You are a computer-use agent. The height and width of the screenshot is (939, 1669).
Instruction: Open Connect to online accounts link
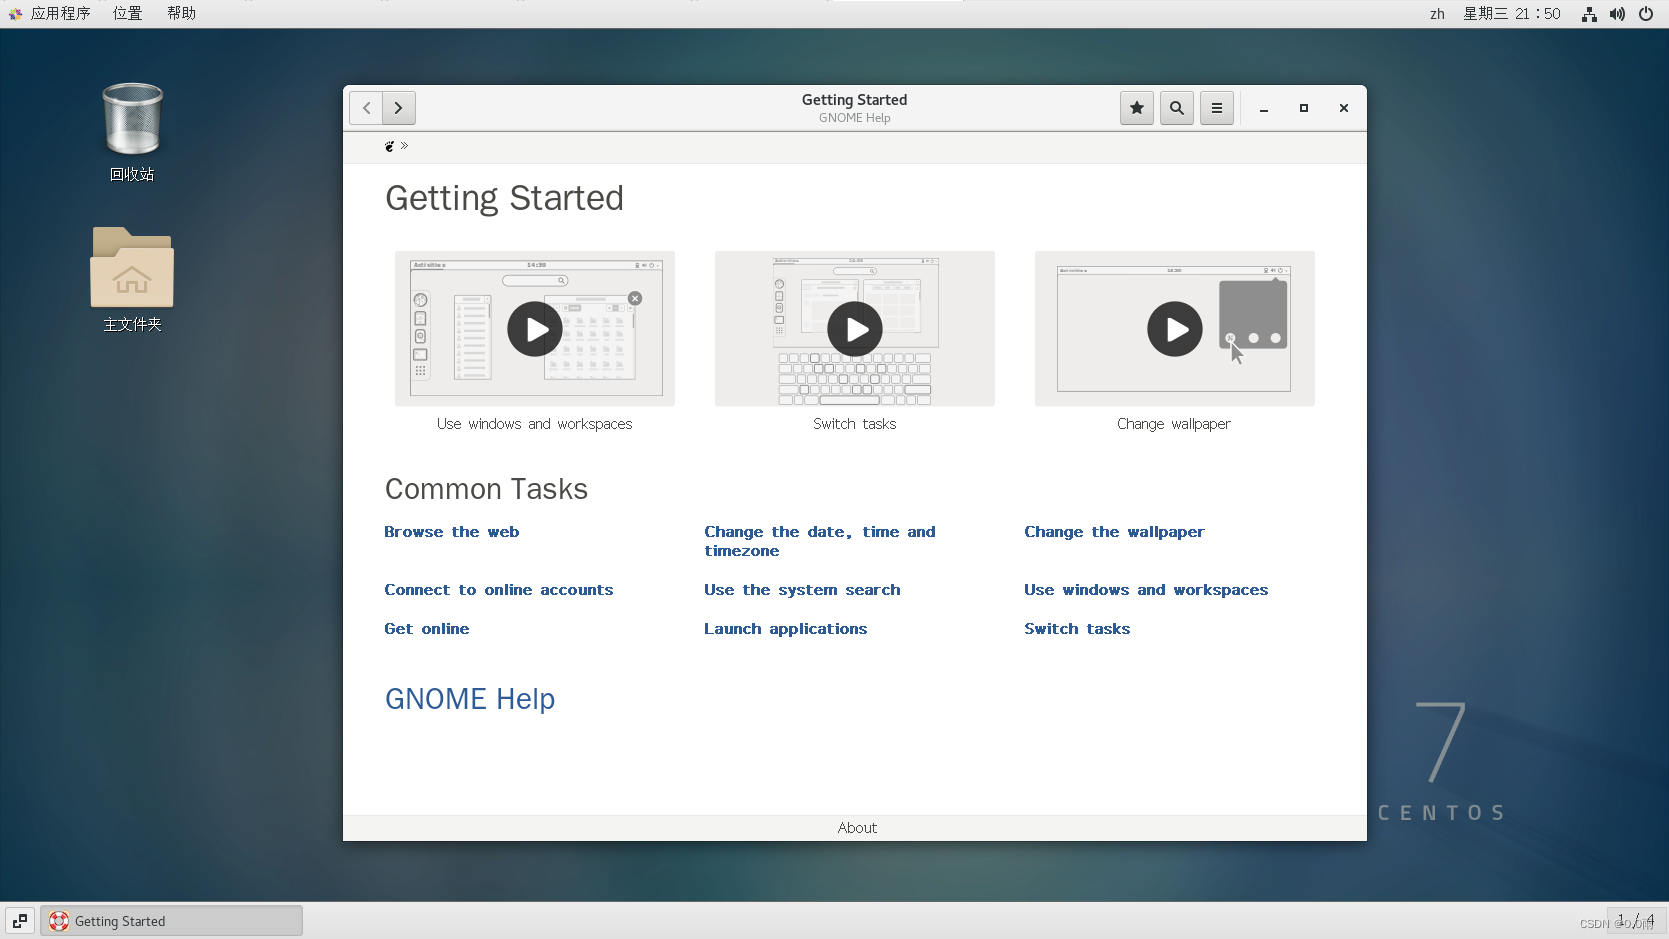(499, 590)
